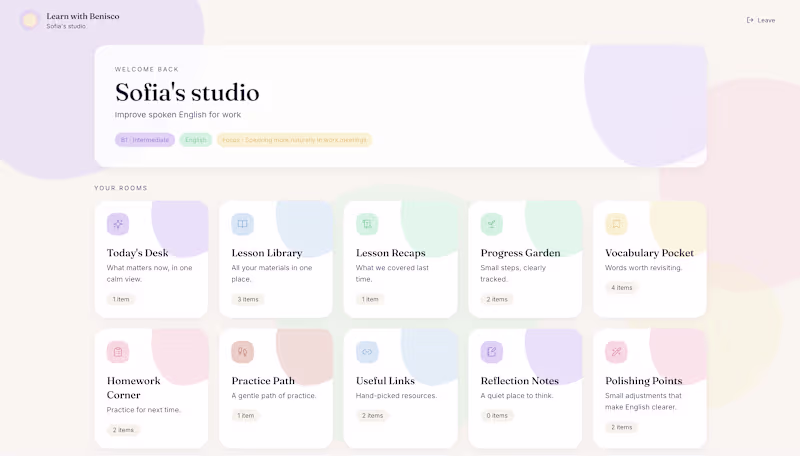This screenshot has width=800, height=456.
Task: Click '2 items' badge in Polishing Points
Action: click(x=621, y=427)
